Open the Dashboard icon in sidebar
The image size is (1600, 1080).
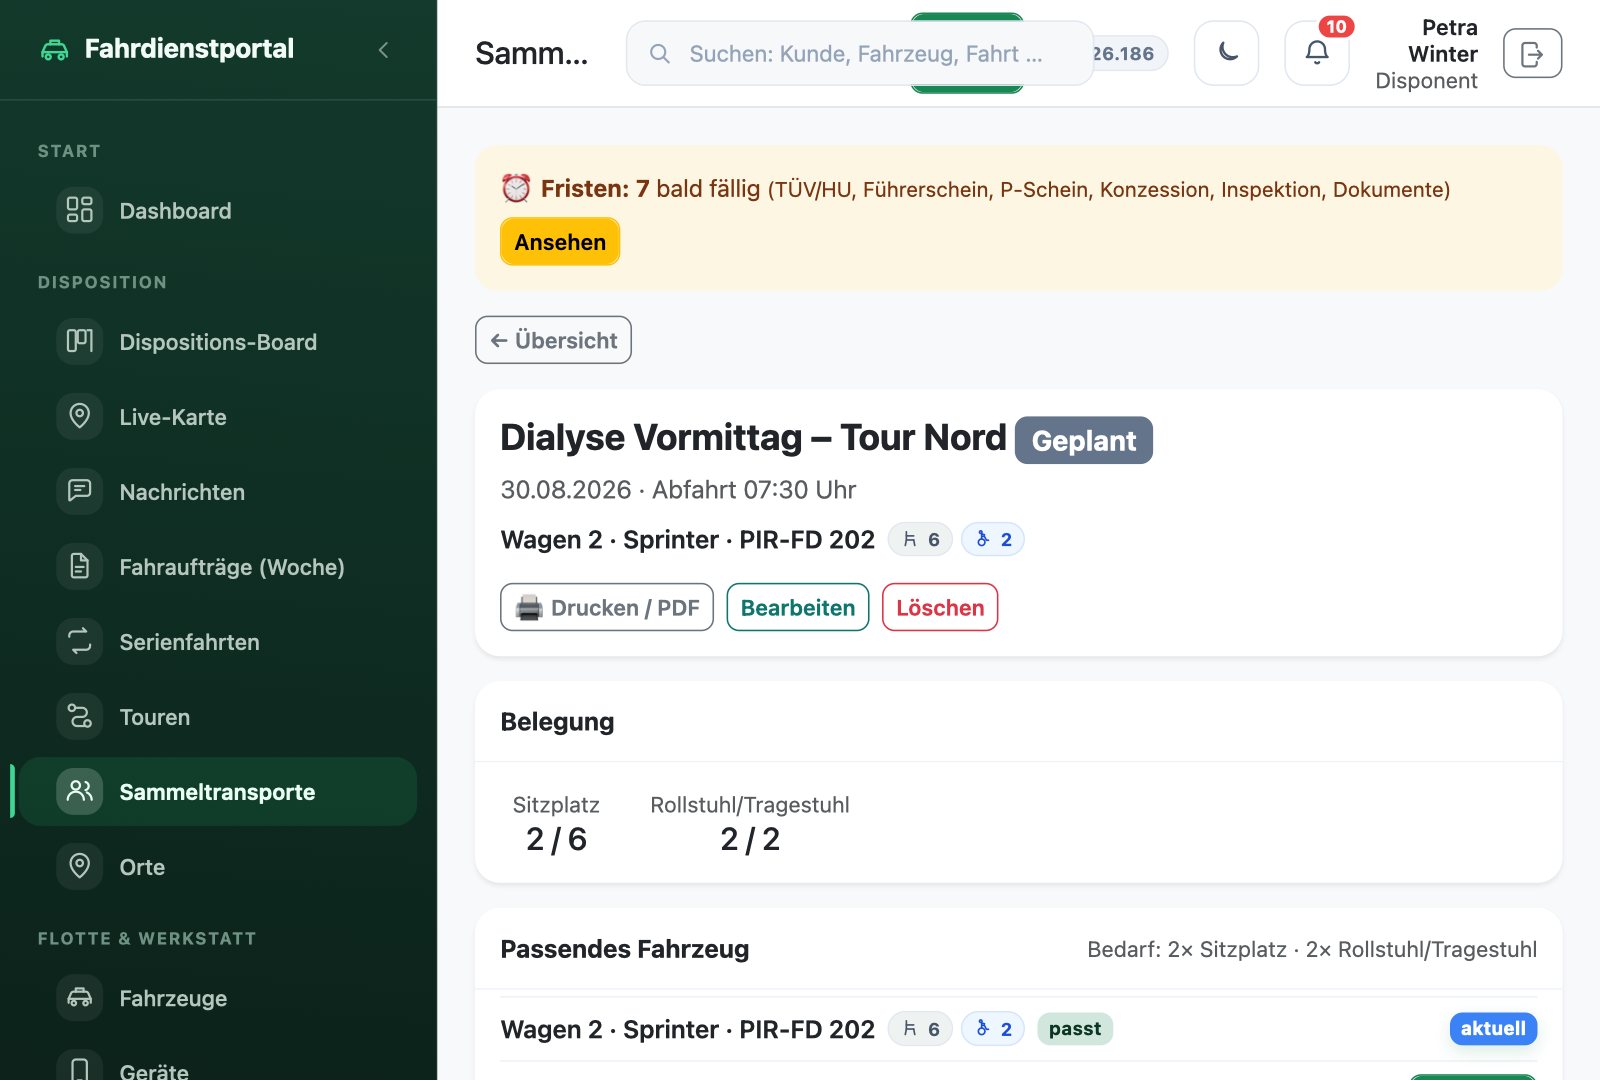pyautogui.click(x=79, y=210)
